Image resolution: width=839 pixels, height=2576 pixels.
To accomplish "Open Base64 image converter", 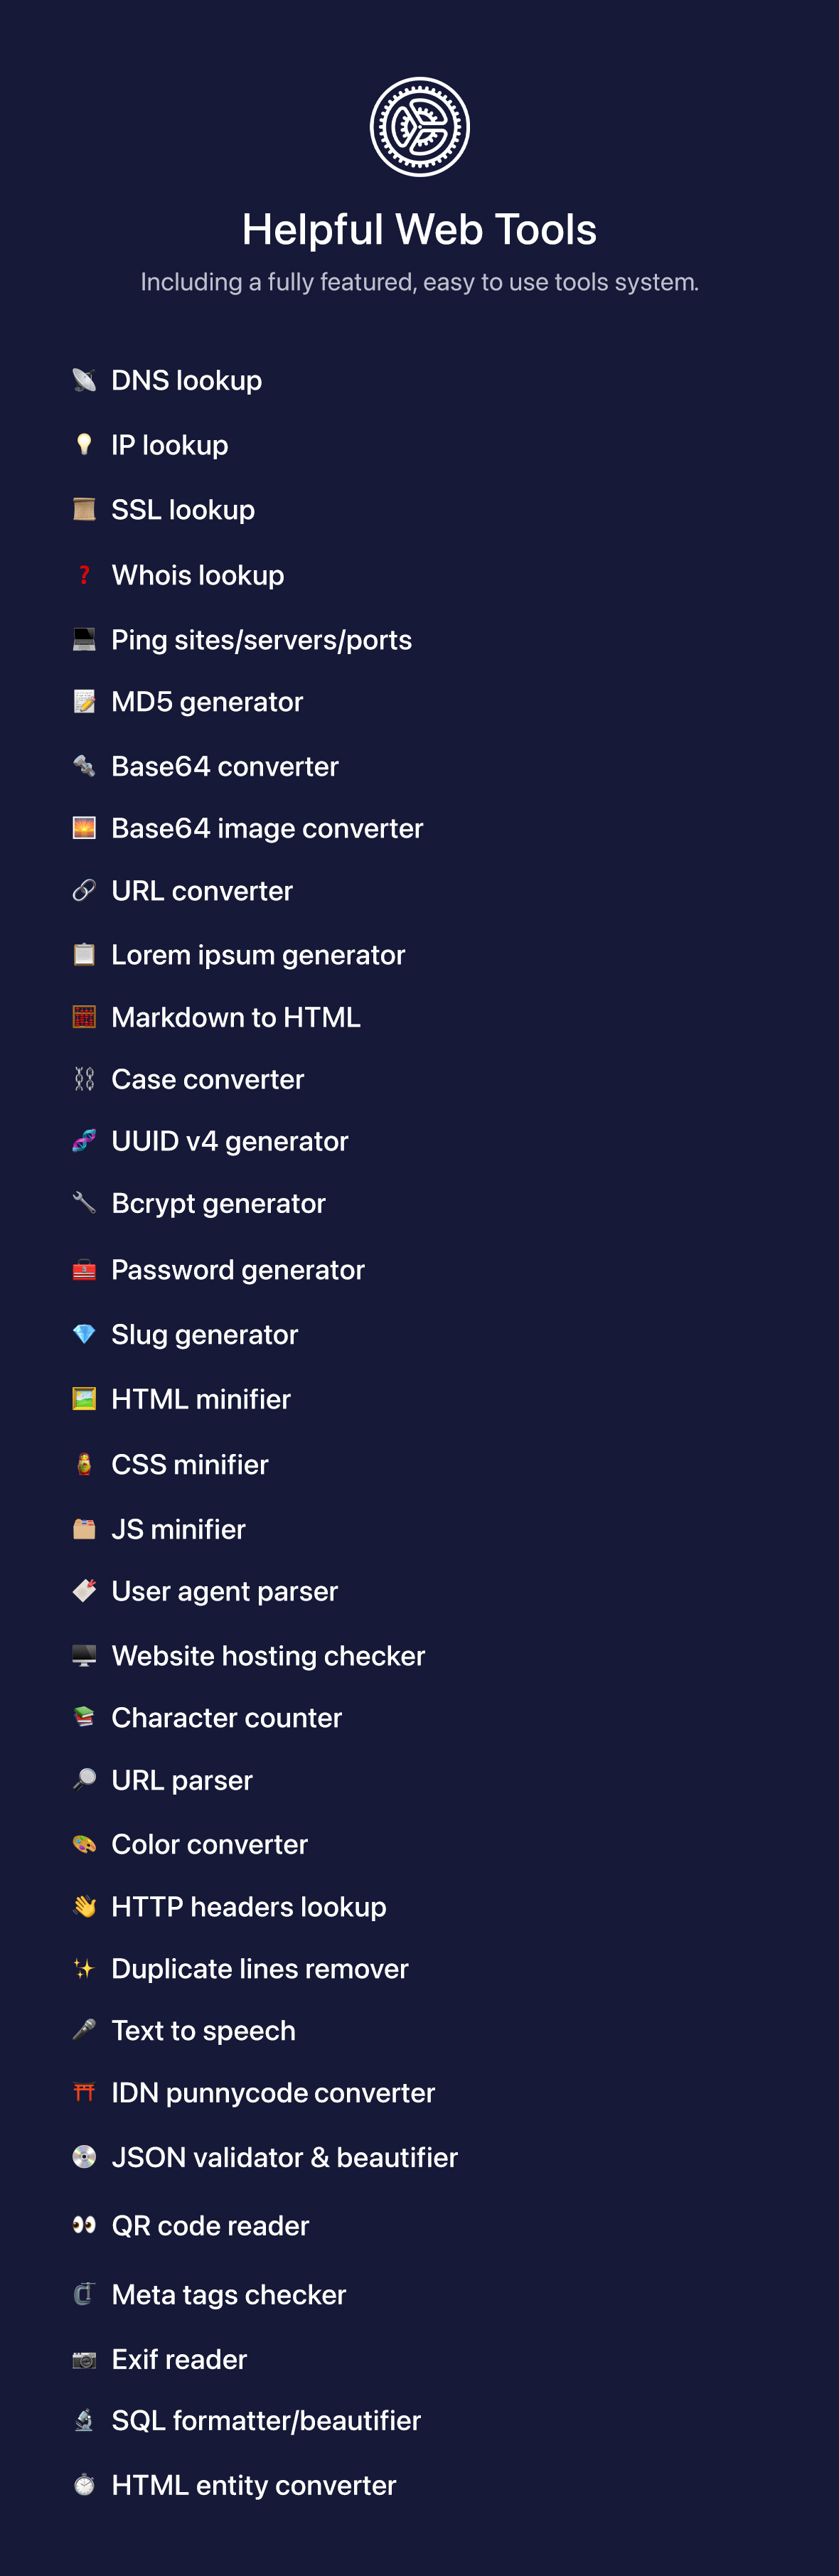I will coord(267,828).
